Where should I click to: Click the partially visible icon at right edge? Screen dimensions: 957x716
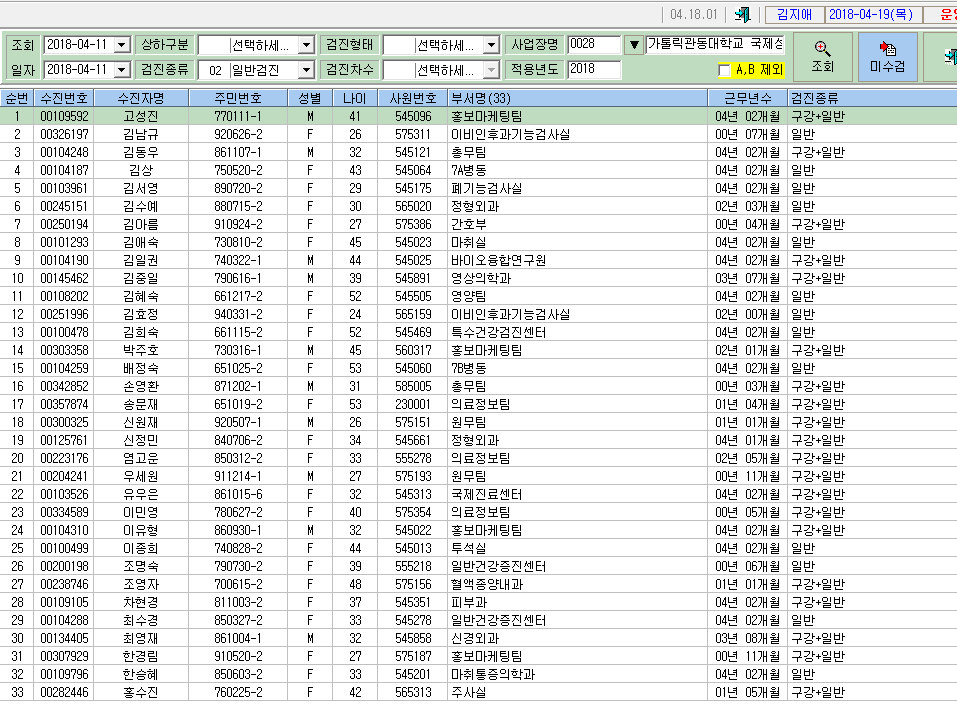pyautogui.click(x=950, y=57)
